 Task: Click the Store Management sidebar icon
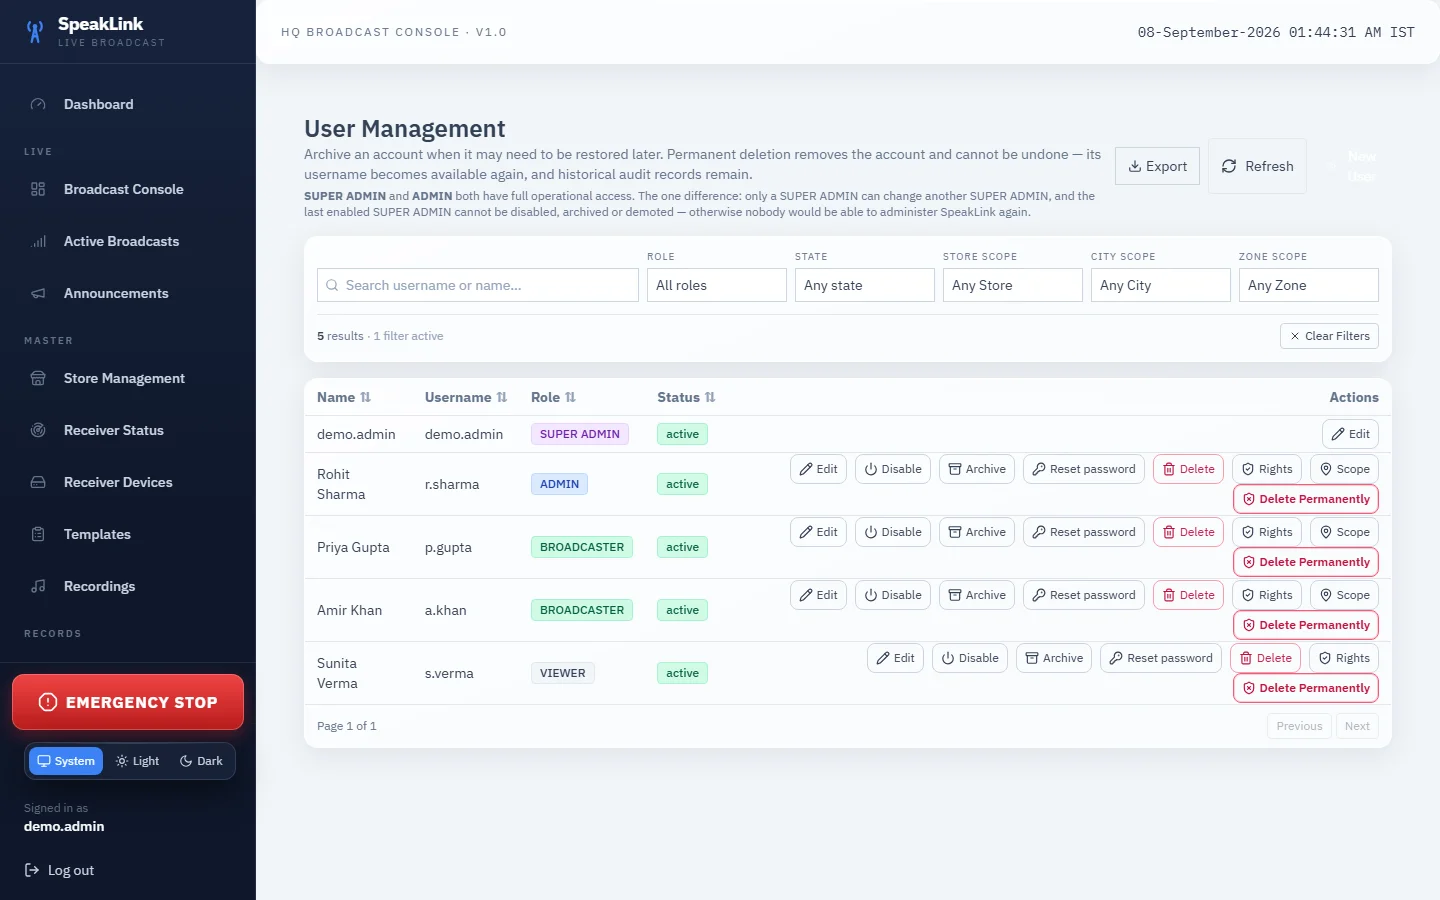[38, 378]
